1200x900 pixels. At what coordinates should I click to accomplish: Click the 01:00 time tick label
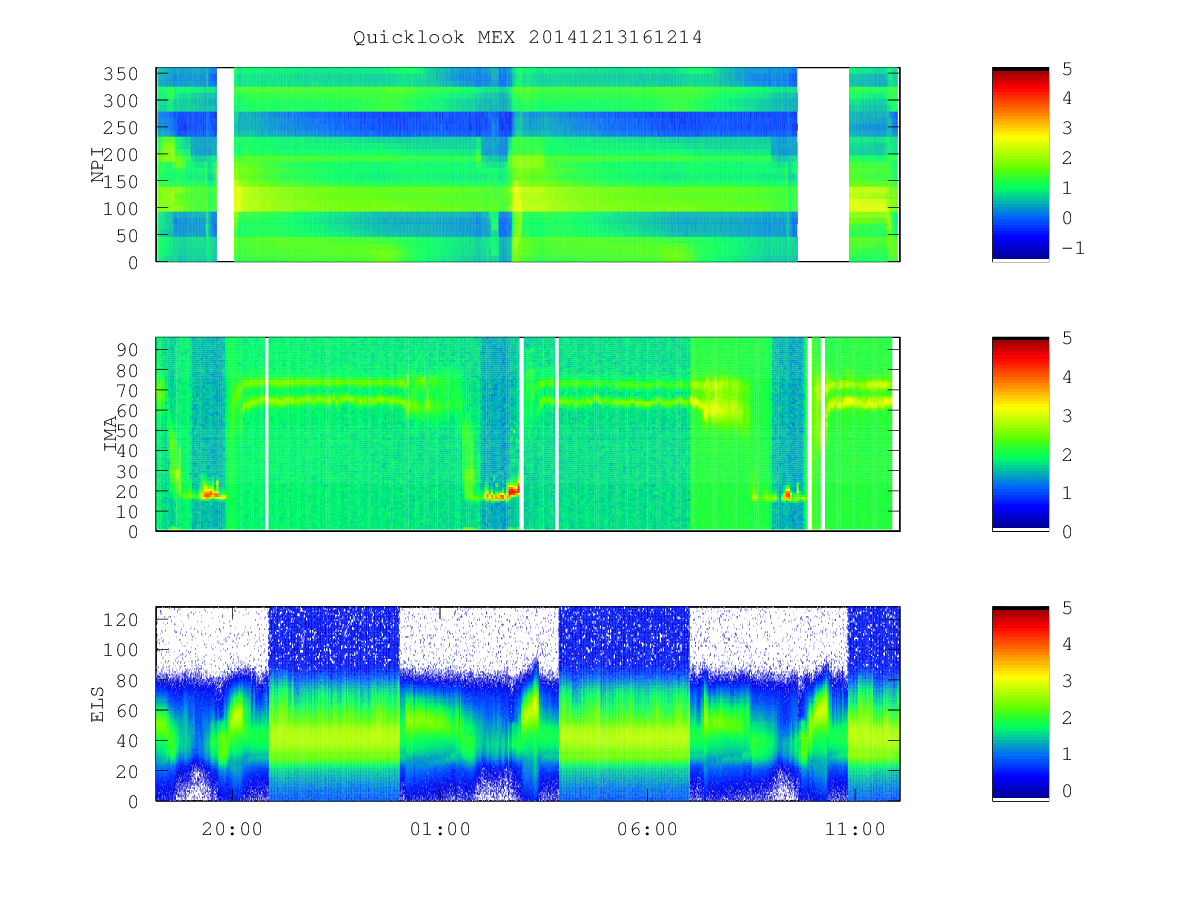click(440, 830)
